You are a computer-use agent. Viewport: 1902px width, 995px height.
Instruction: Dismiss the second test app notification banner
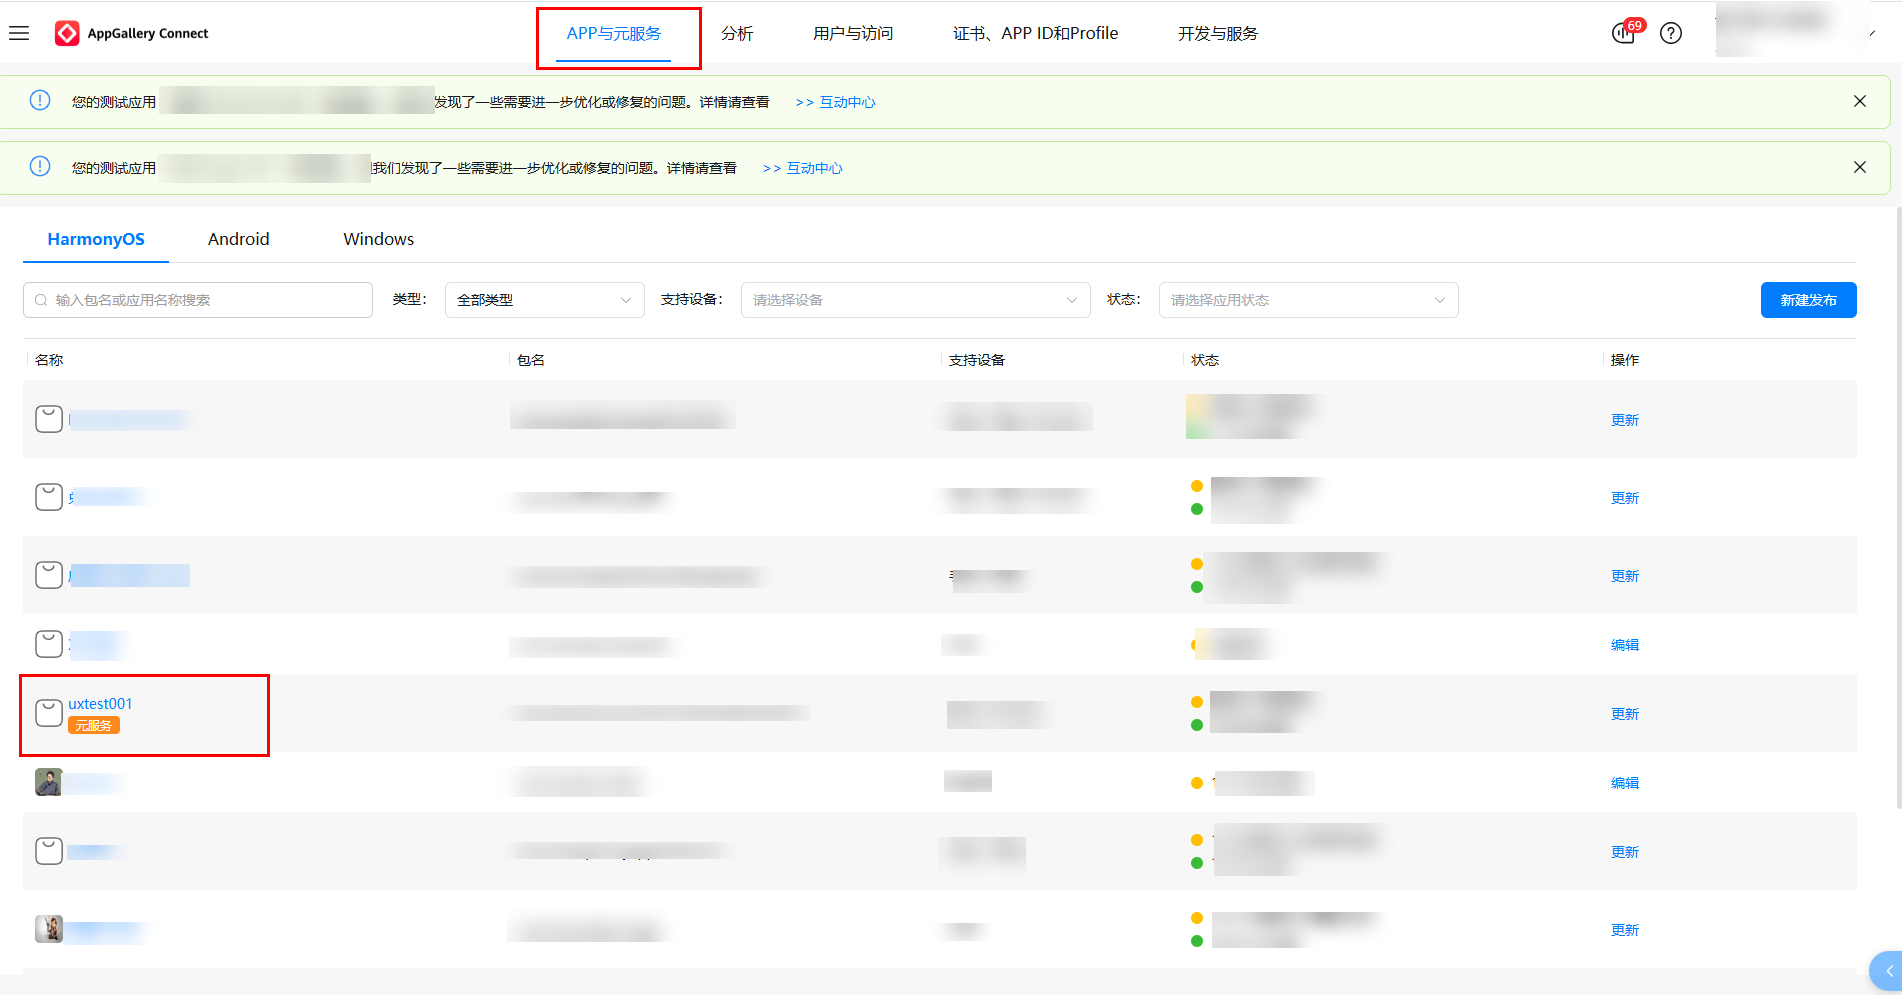click(1859, 167)
